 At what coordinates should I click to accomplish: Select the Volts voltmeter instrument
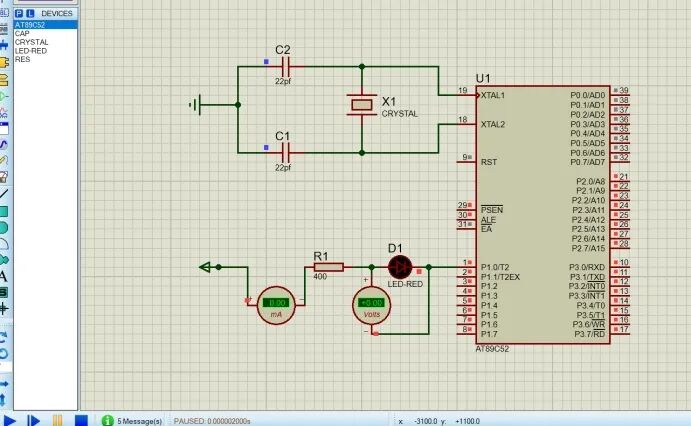372,305
